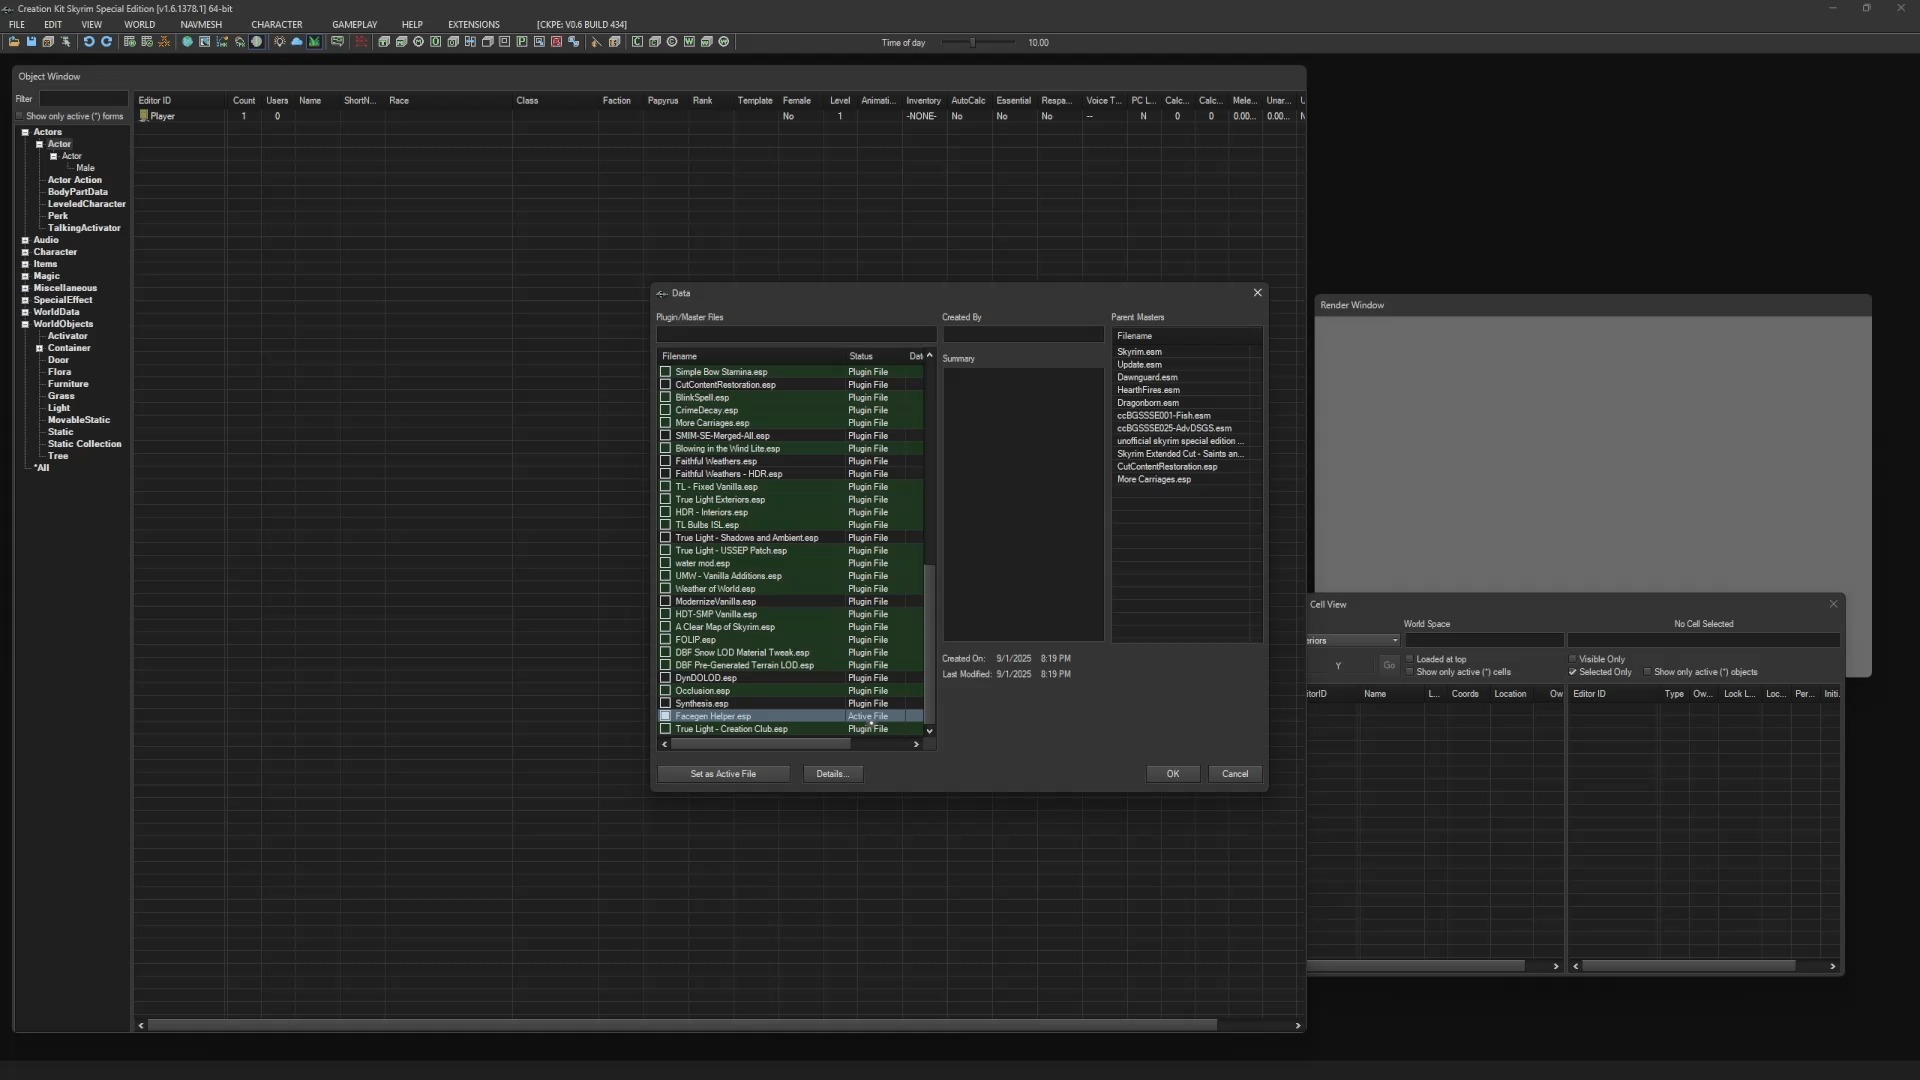
Task: Expand the Audio tree category
Action: tap(25, 240)
